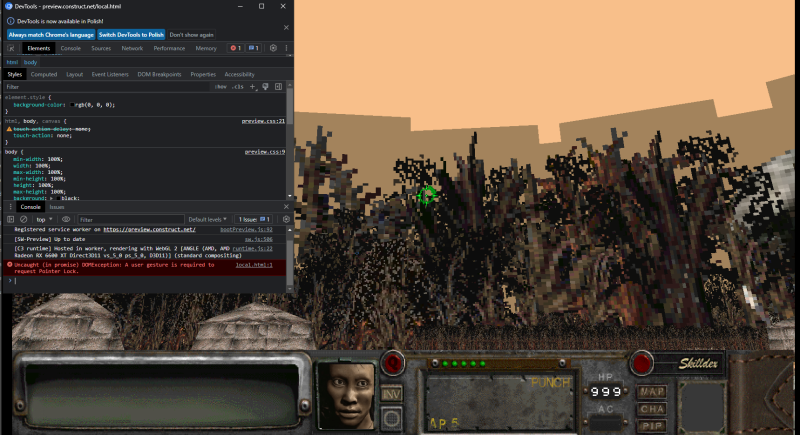The height and width of the screenshot is (435, 800).
Task: Click the red Skilldex button
Action: click(x=641, y=364)
